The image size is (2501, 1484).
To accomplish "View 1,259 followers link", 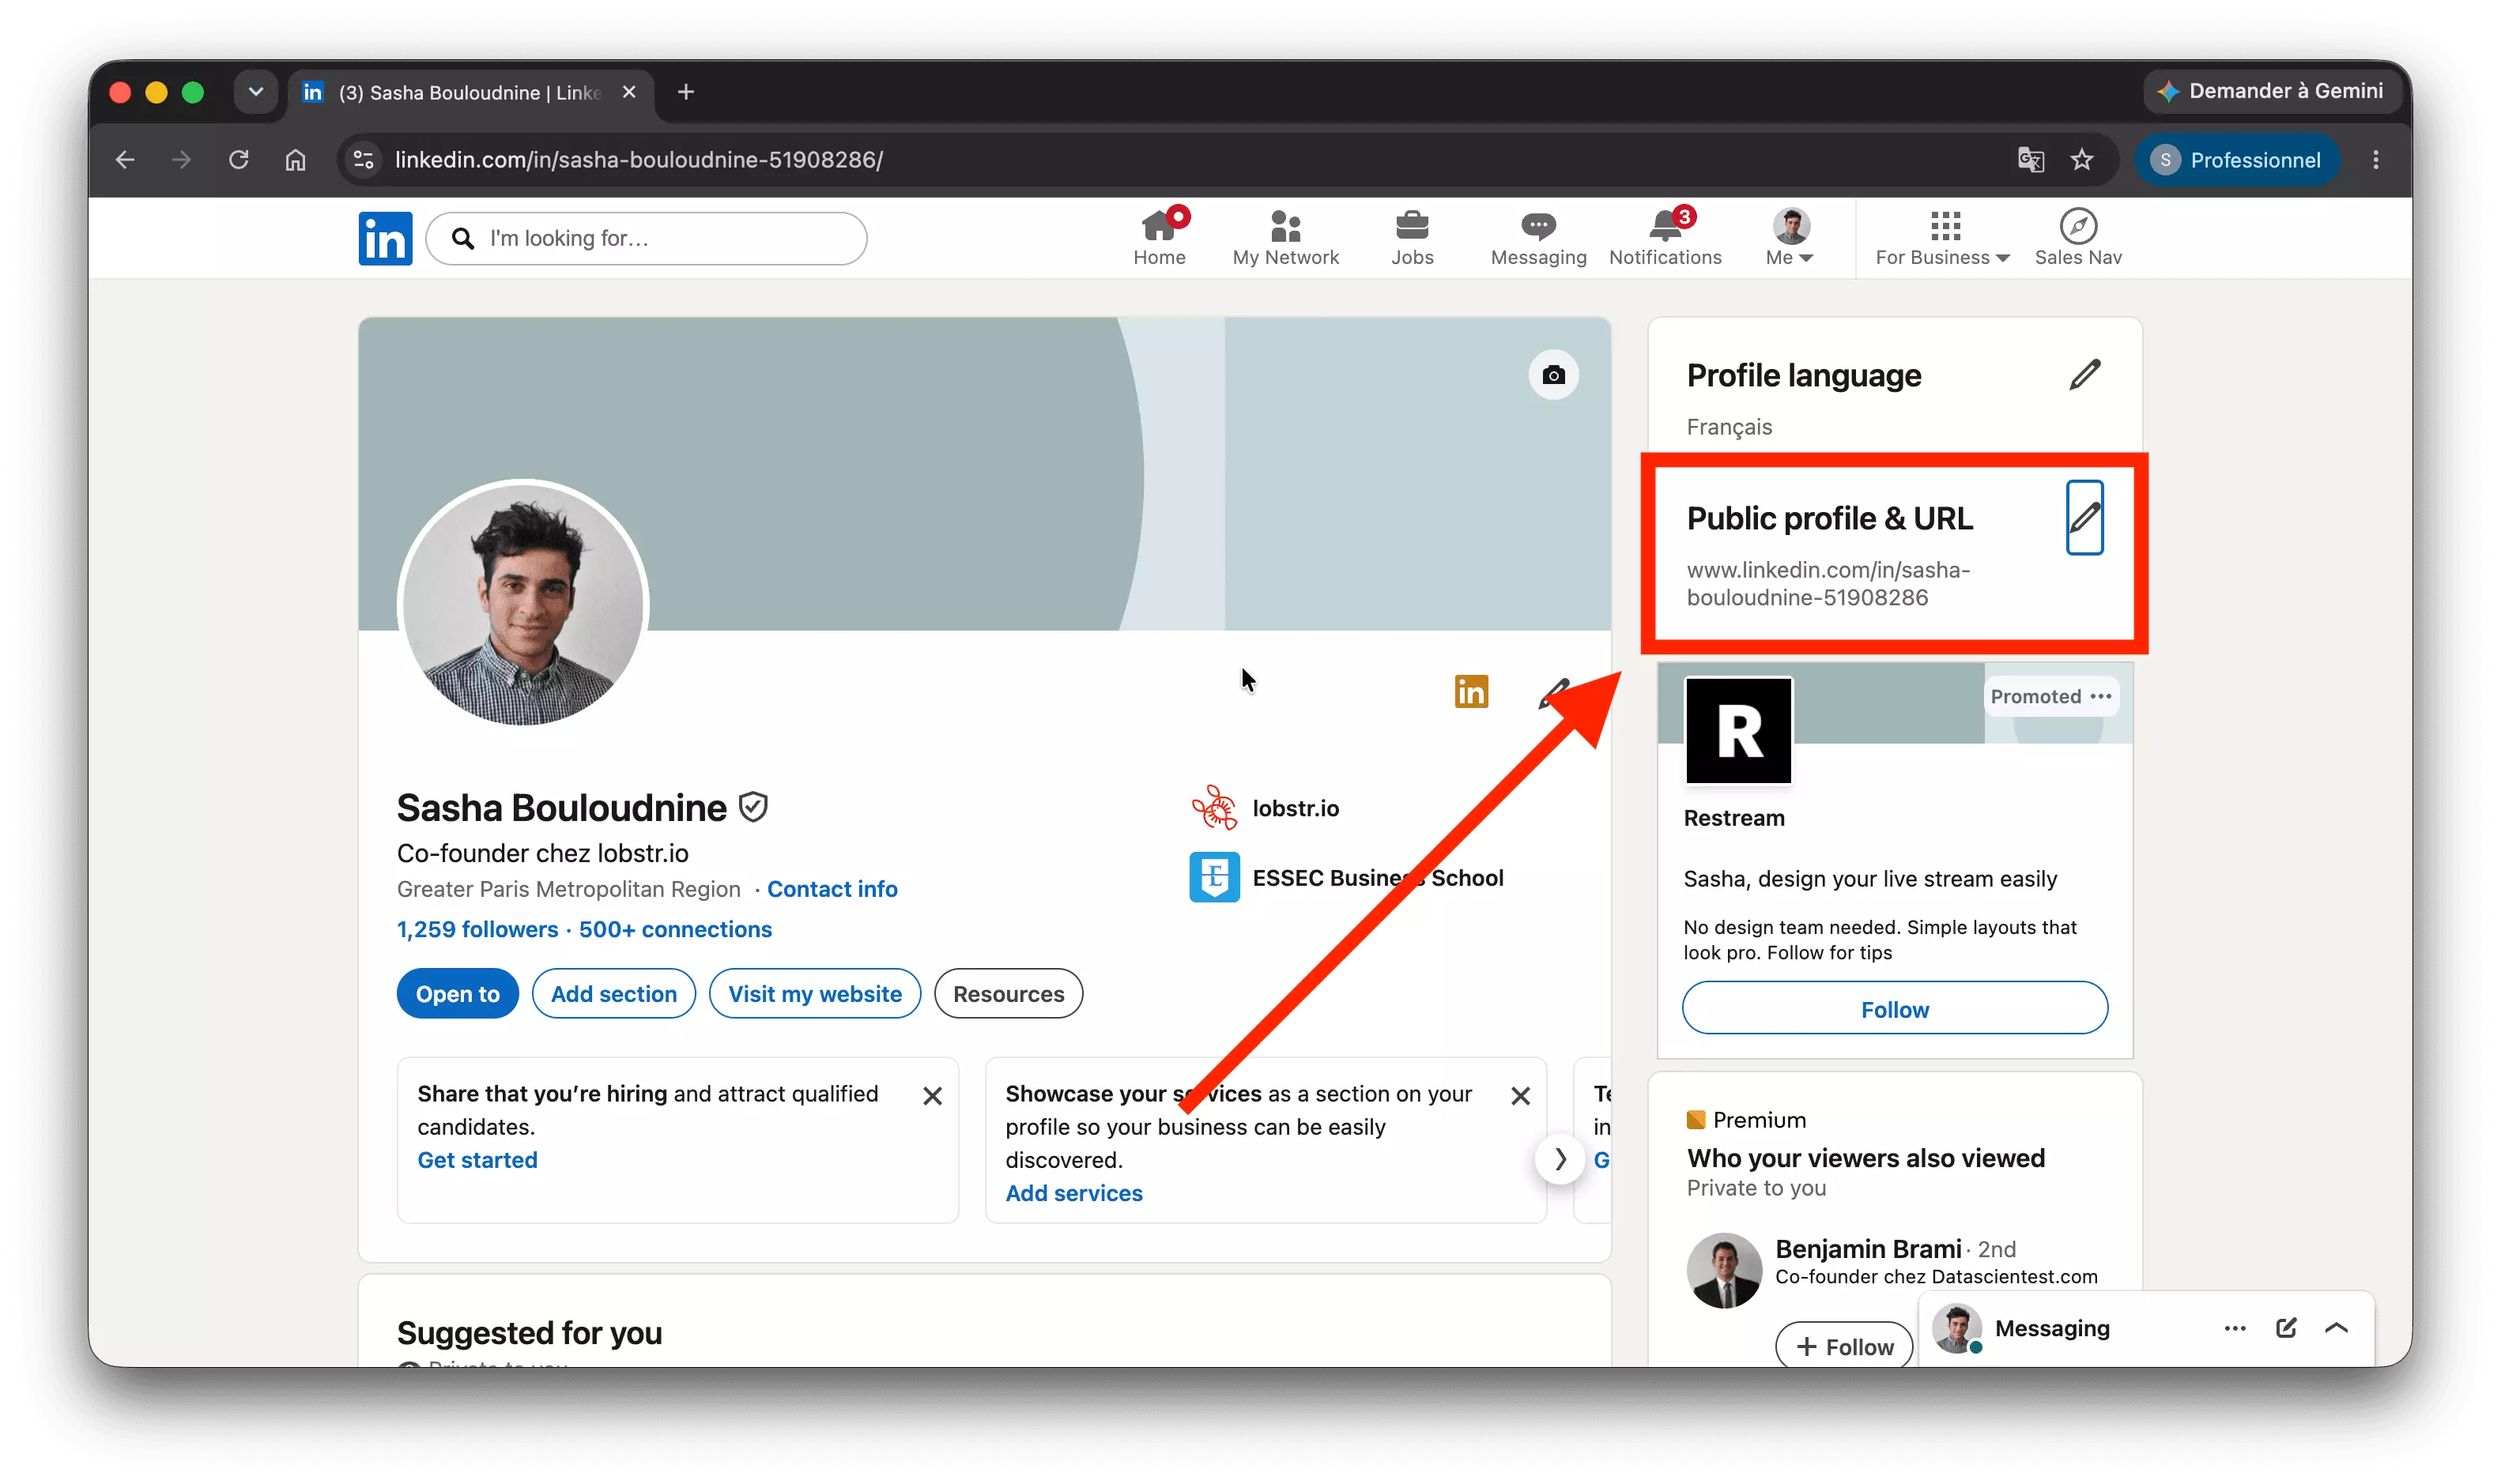I will (x=477, y=929).
